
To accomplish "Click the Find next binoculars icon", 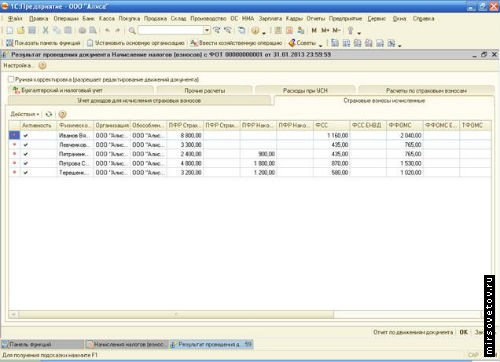I will point(217,30).
